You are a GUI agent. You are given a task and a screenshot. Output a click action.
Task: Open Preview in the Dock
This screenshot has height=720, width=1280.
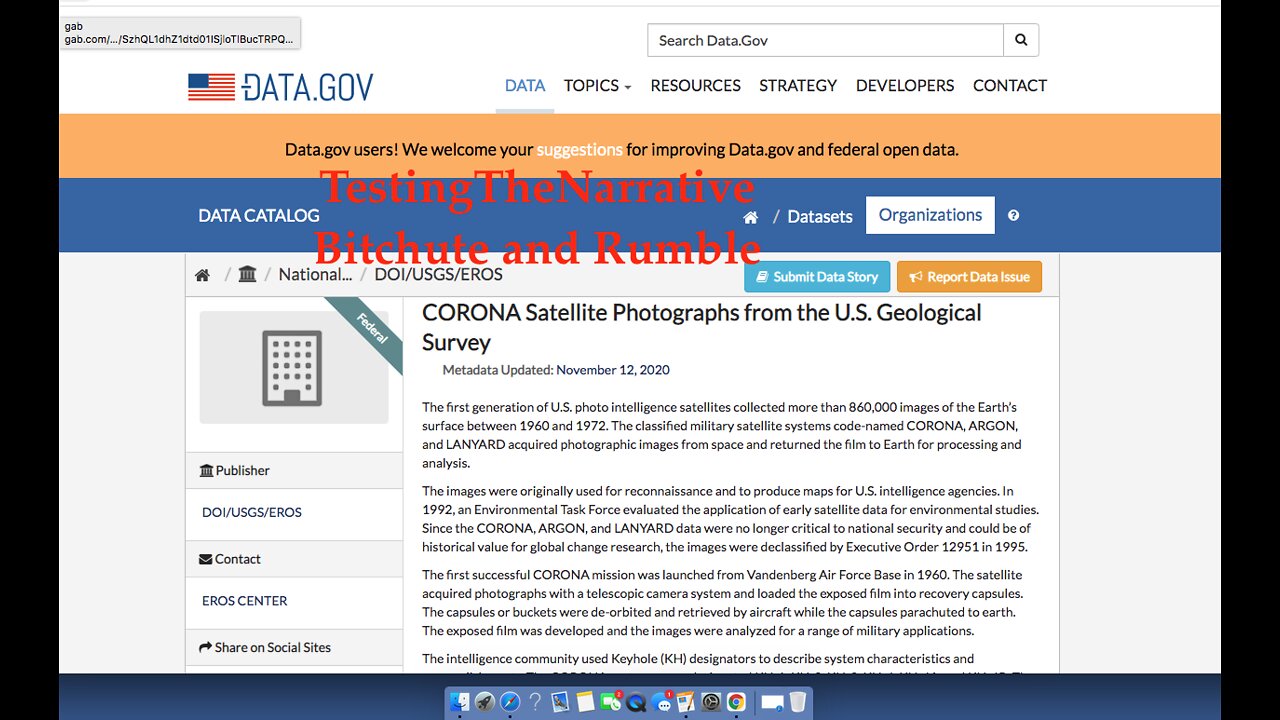(560, 702)
